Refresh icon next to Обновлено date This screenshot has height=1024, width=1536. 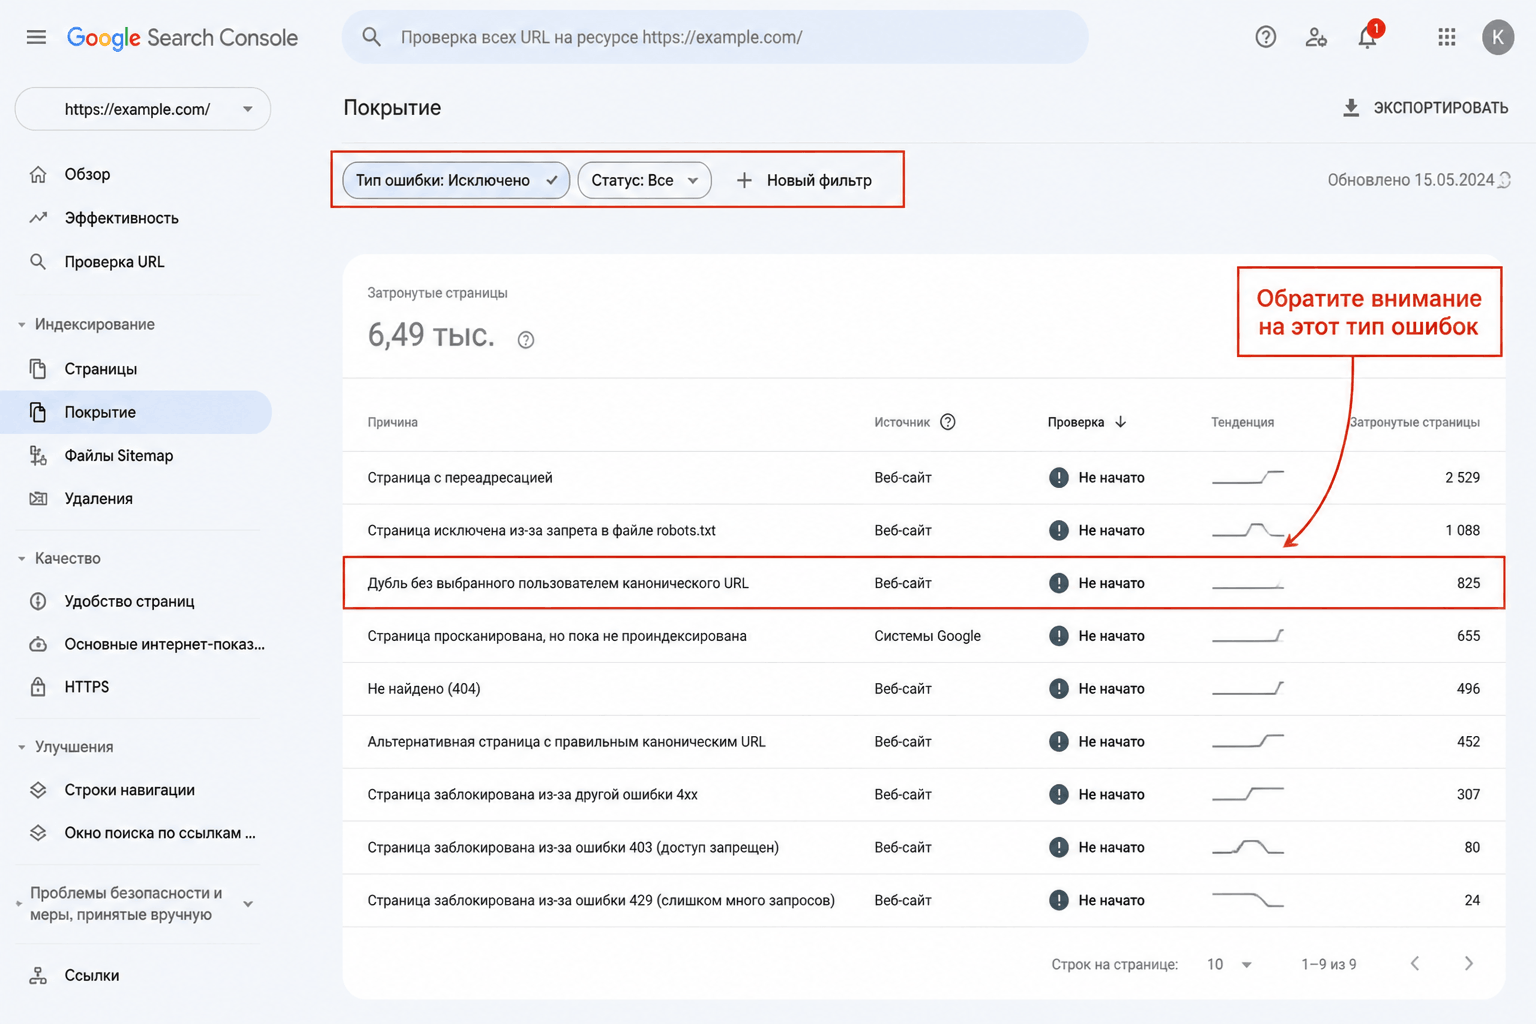coord(1505,180)
